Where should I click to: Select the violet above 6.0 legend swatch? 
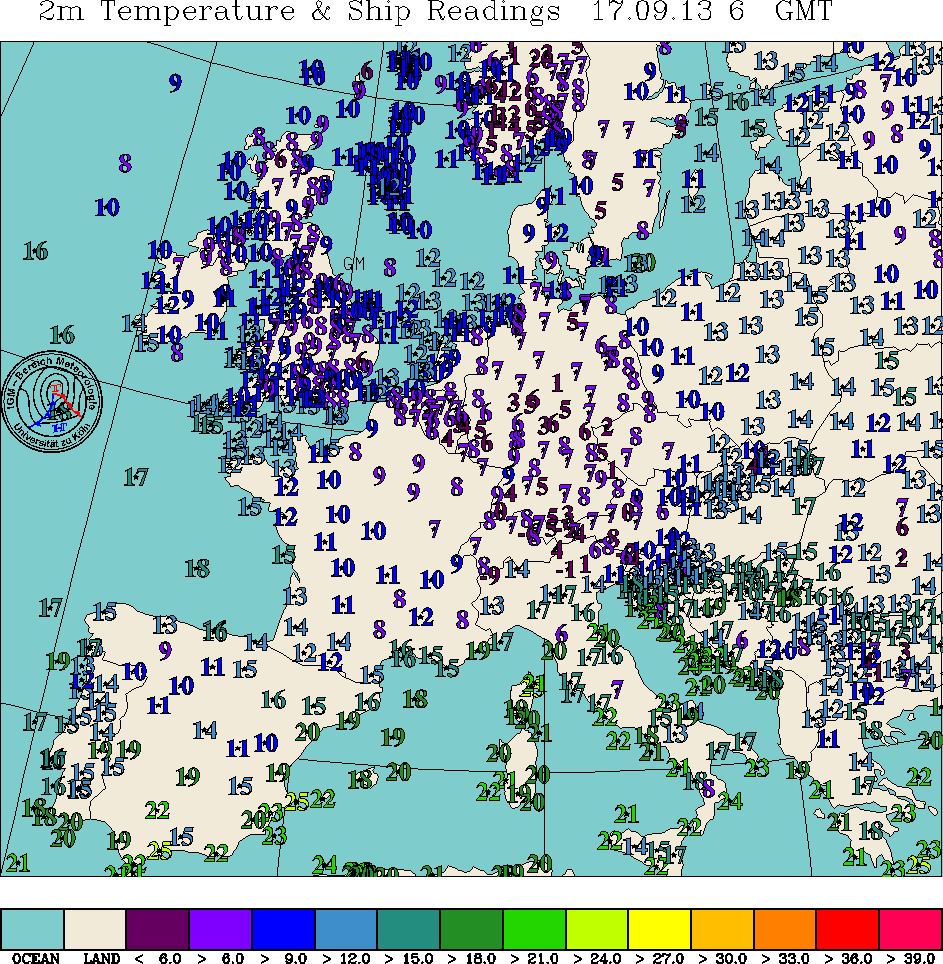(x=221, y=929)
